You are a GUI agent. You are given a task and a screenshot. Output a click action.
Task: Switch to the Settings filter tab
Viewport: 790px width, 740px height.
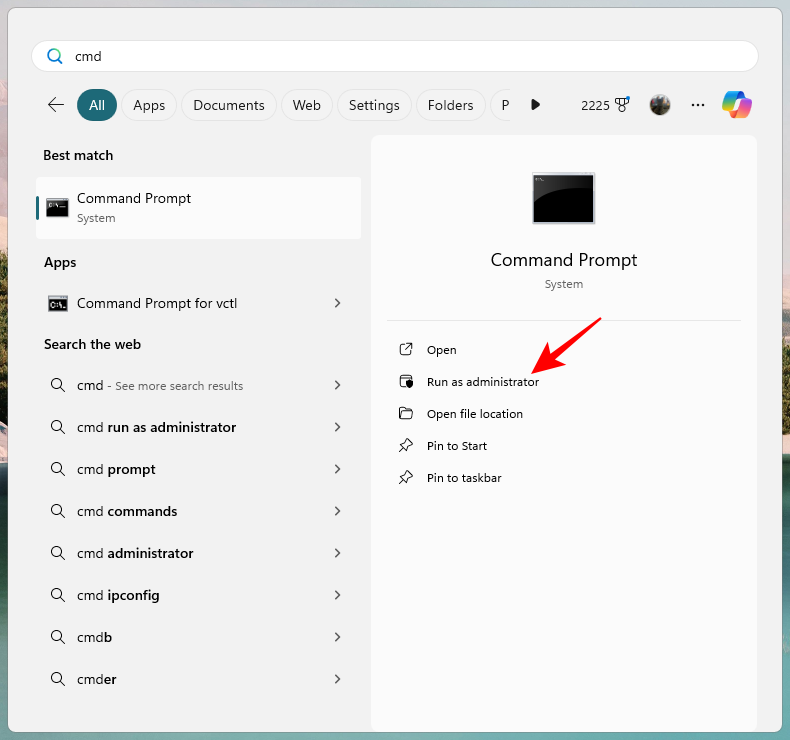tap(374, 105)
